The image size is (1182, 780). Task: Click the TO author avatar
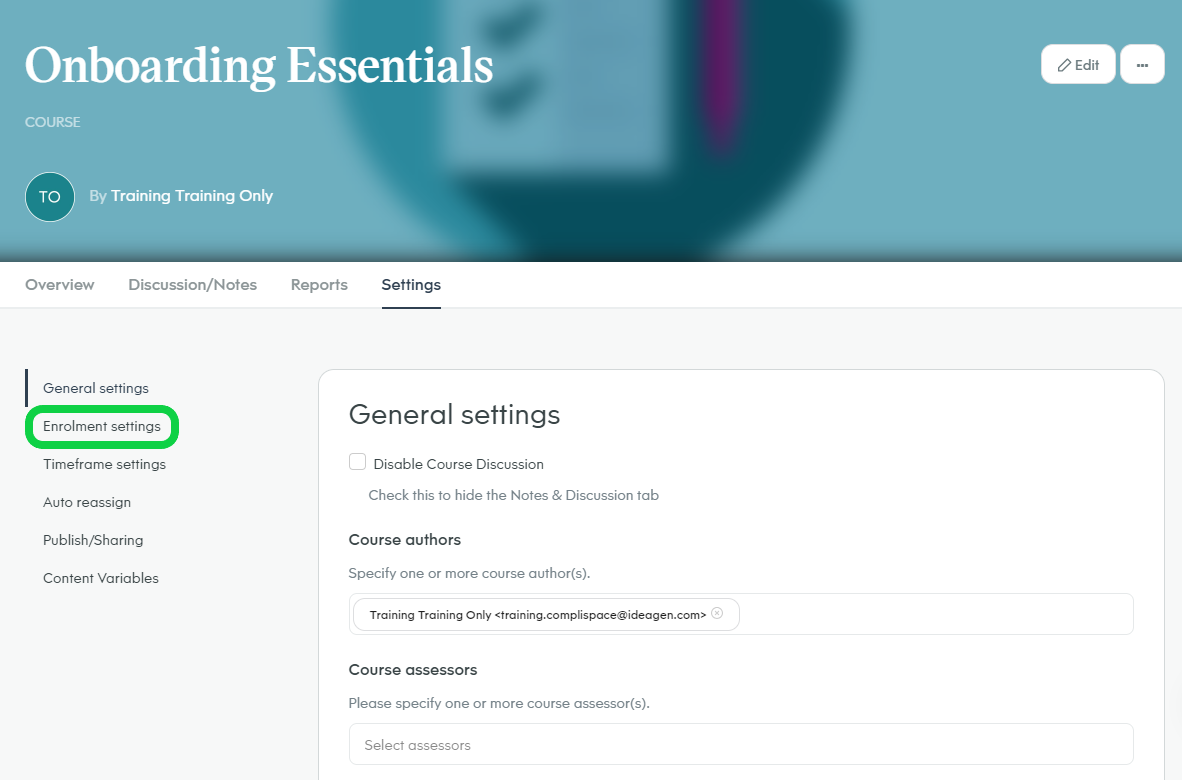click(x=50, y=197)
